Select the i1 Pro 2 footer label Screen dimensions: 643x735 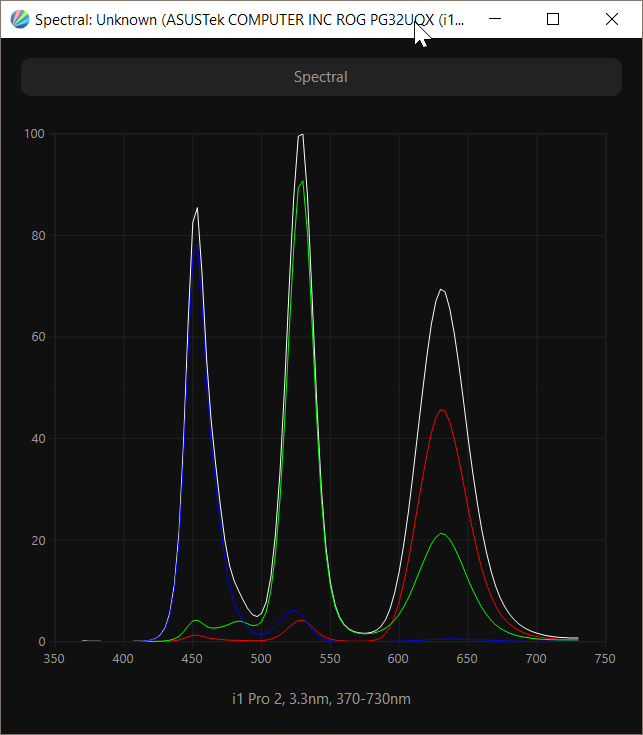[321, 698]
